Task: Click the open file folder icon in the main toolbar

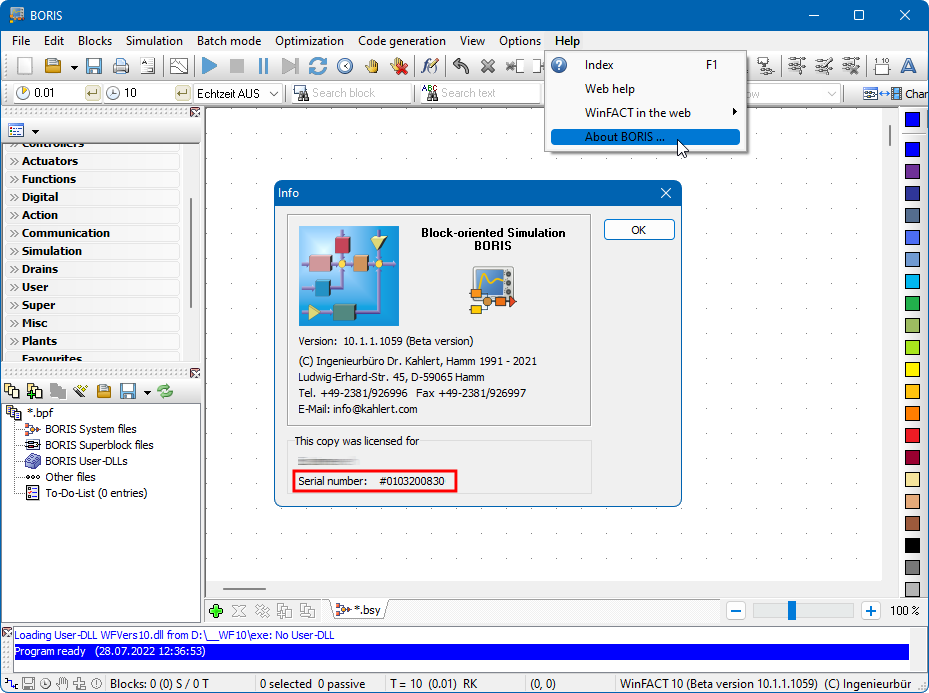Action: [53, 66]
